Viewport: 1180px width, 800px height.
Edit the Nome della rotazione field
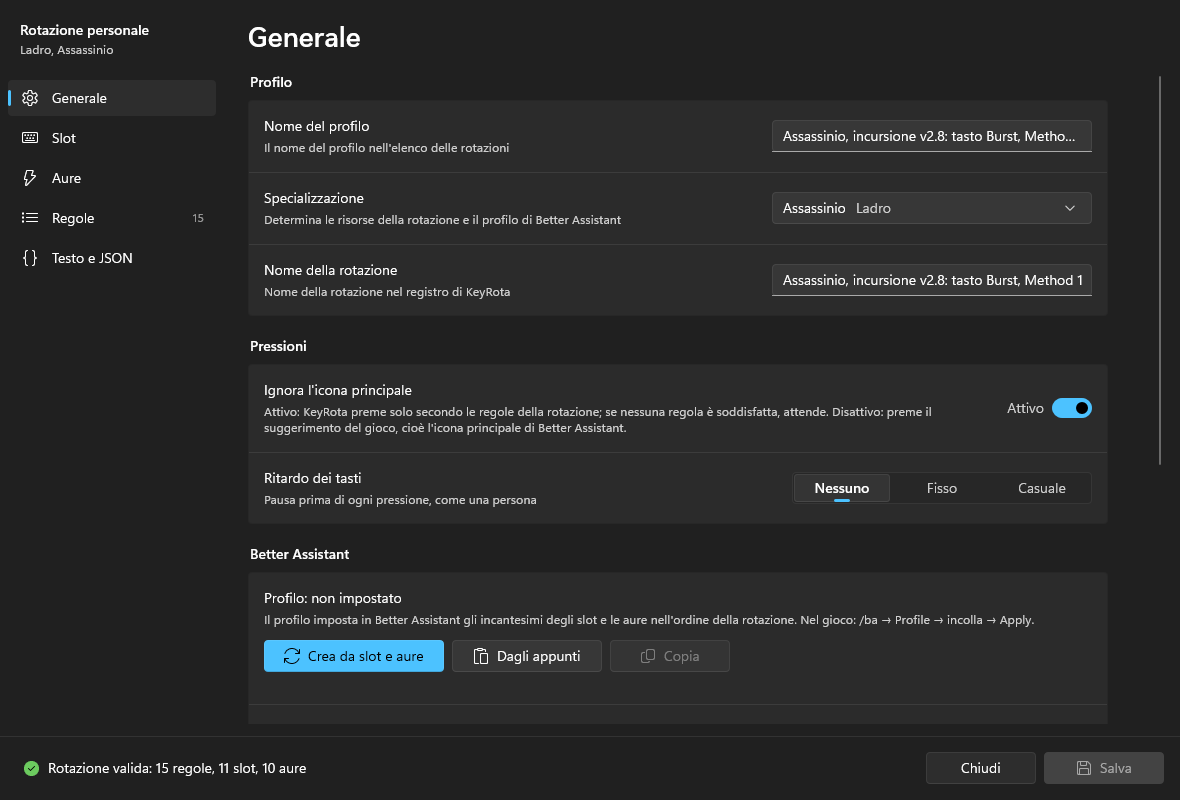click(932, 280)
